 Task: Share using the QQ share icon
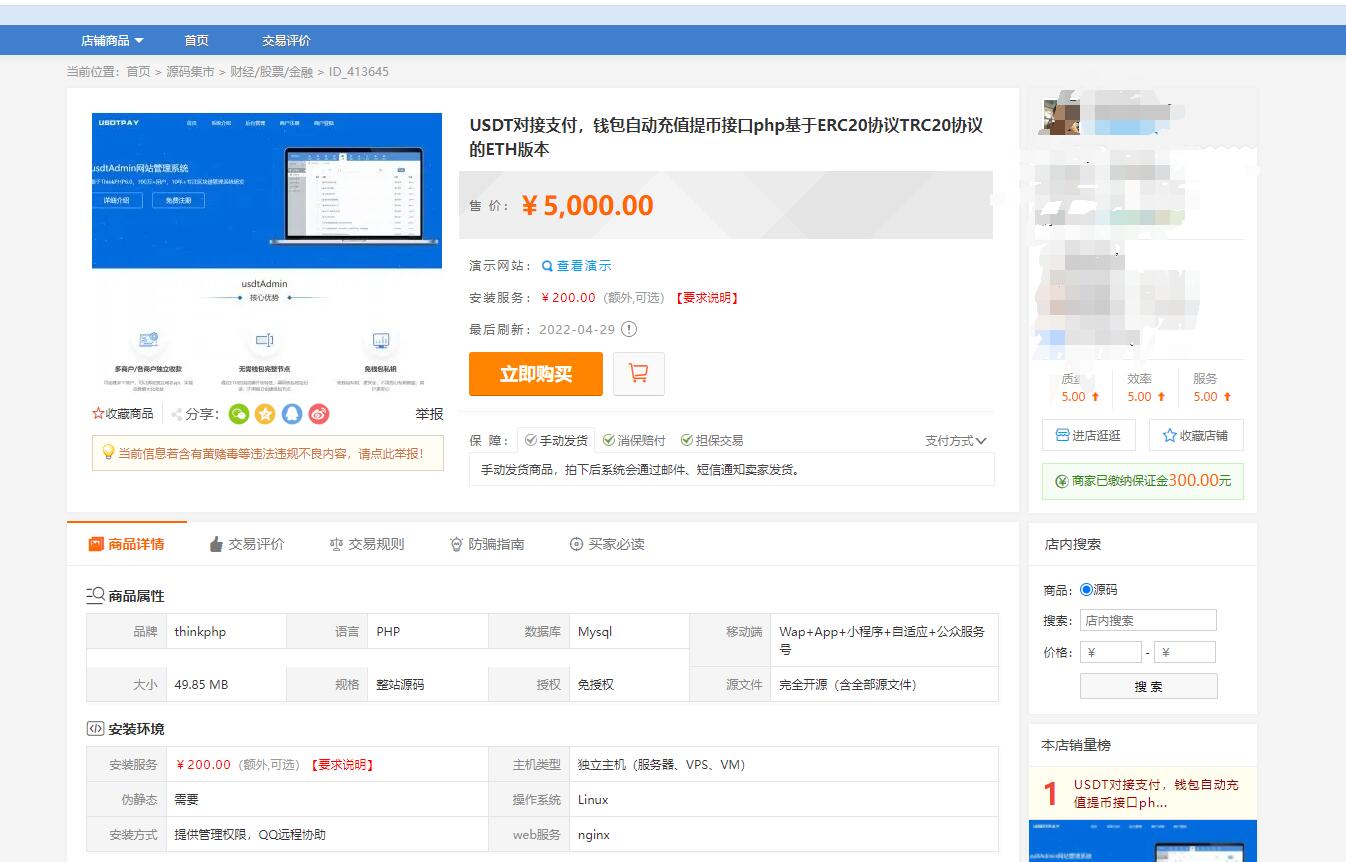click(290, 413)
